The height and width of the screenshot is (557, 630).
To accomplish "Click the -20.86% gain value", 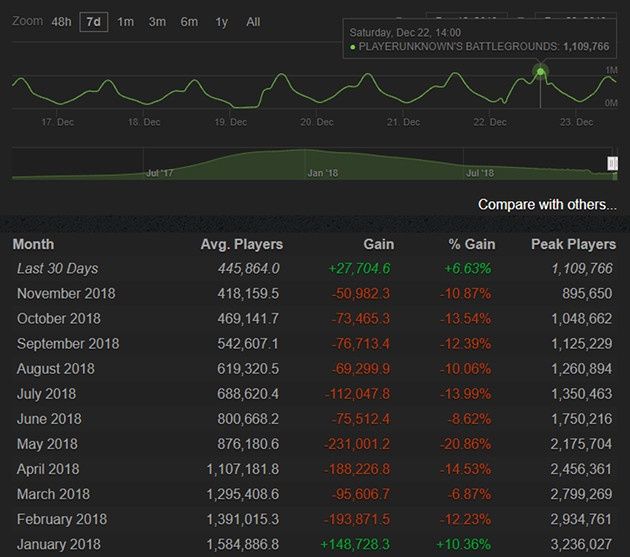I will pyautogui.click(x=465, y=444).
